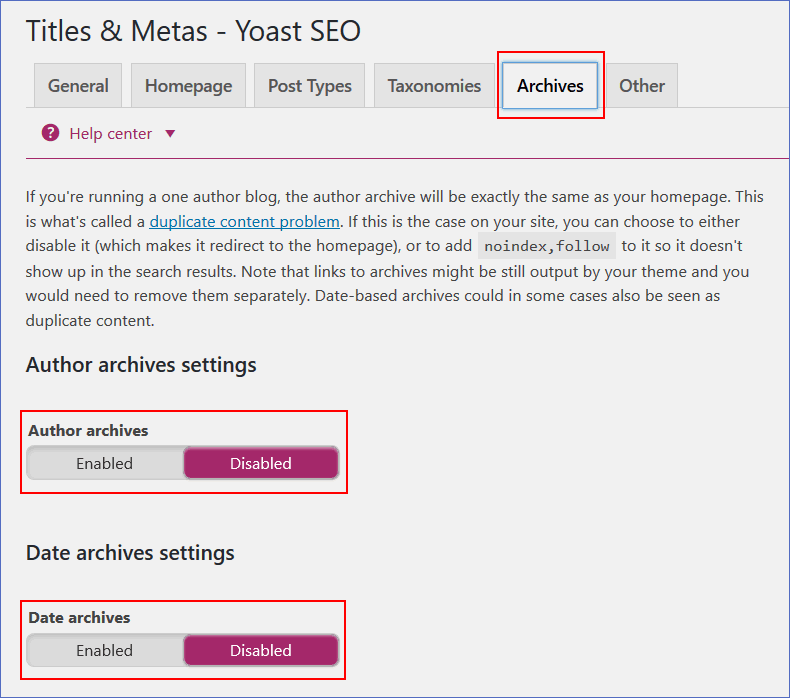The height and width of the screenshot is (698, 790).
Task: Set Author archives to Disabled
Action: [x=261, y=463]
